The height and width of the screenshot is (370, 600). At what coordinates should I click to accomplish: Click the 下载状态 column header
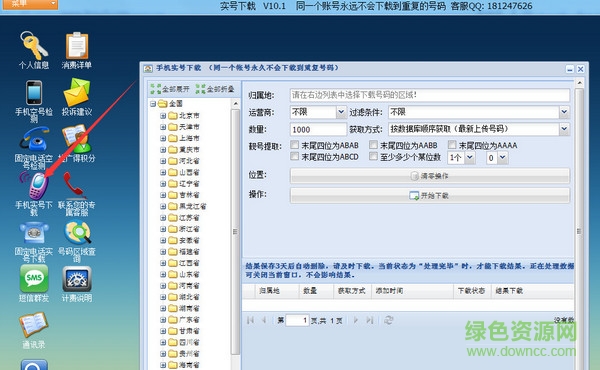click(x=472, y=291)
